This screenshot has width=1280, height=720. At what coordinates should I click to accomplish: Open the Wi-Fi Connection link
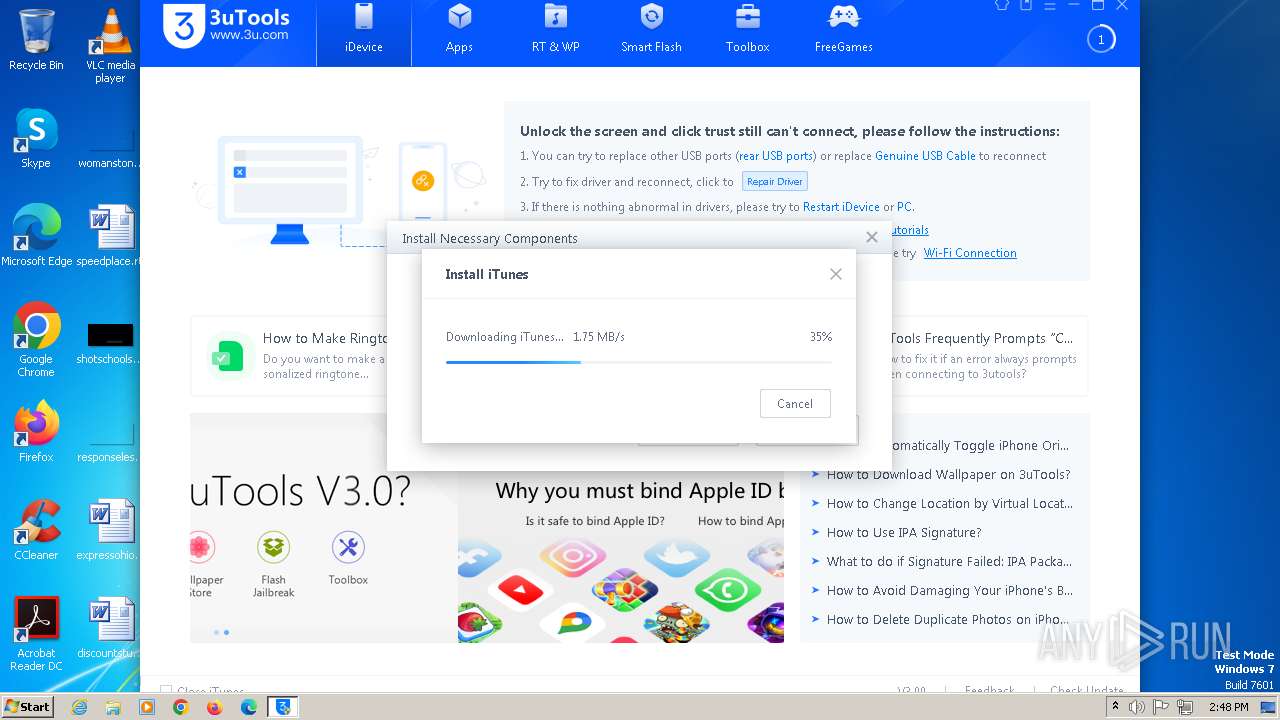coord(970,253)
